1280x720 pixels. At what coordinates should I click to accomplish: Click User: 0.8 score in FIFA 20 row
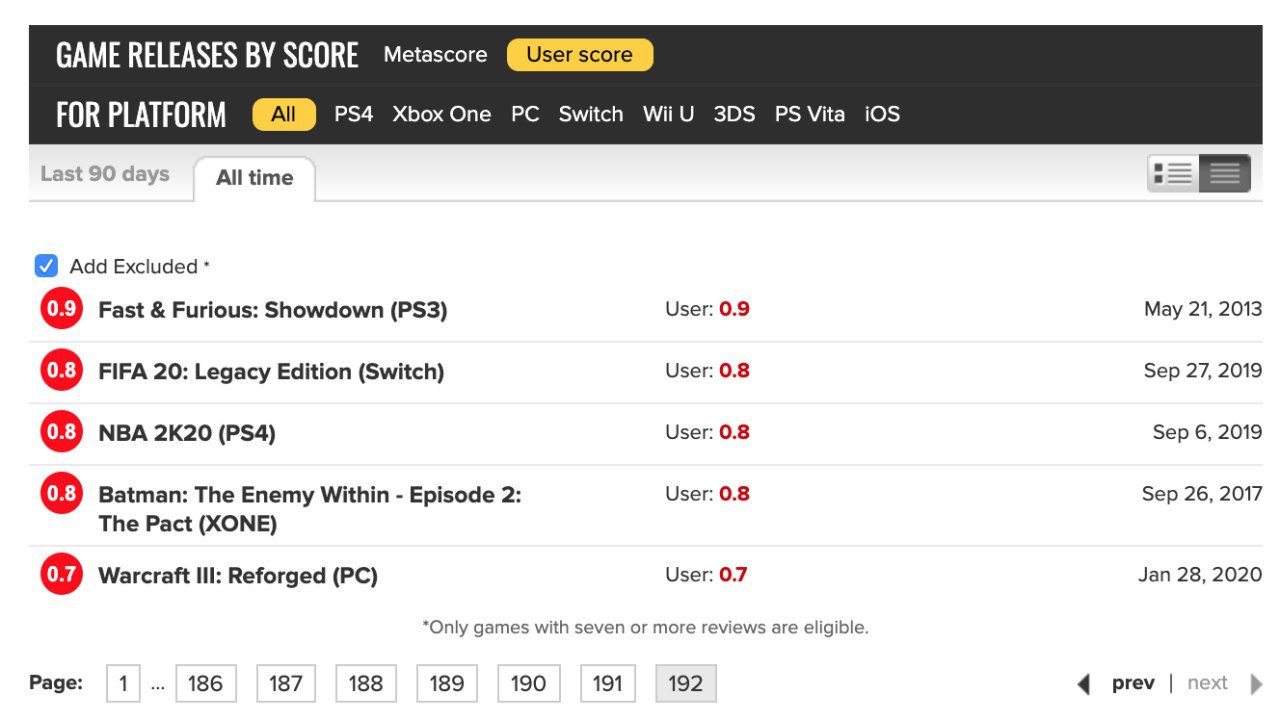707,371
